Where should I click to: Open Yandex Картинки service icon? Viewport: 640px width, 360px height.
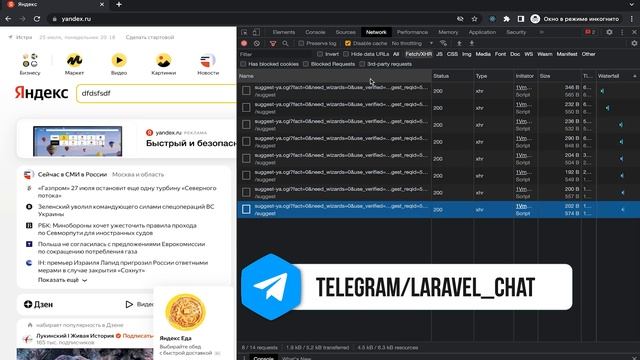164,64
